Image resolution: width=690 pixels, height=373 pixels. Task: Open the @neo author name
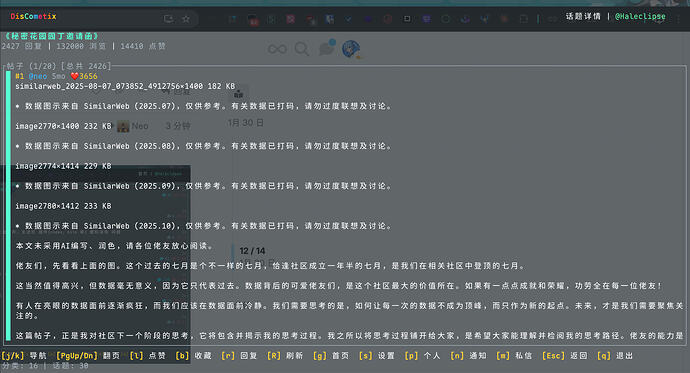(x=38, y=76)
